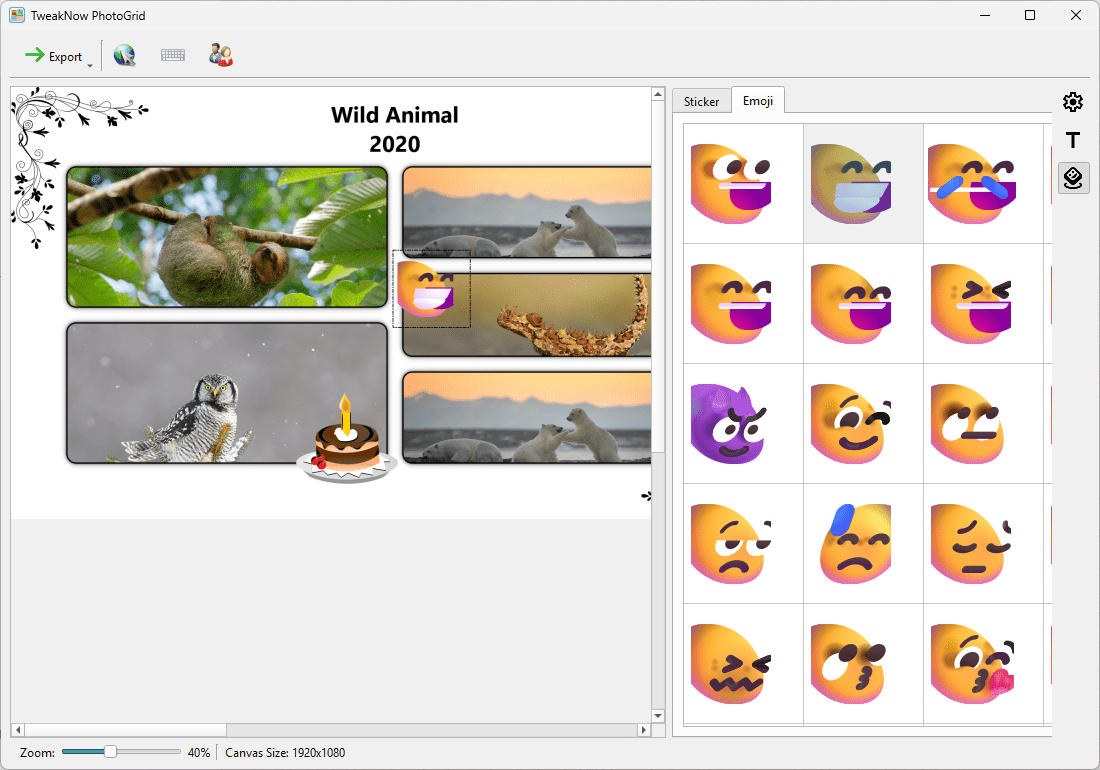Insert the tears of joy emoji

coord(983,184)
